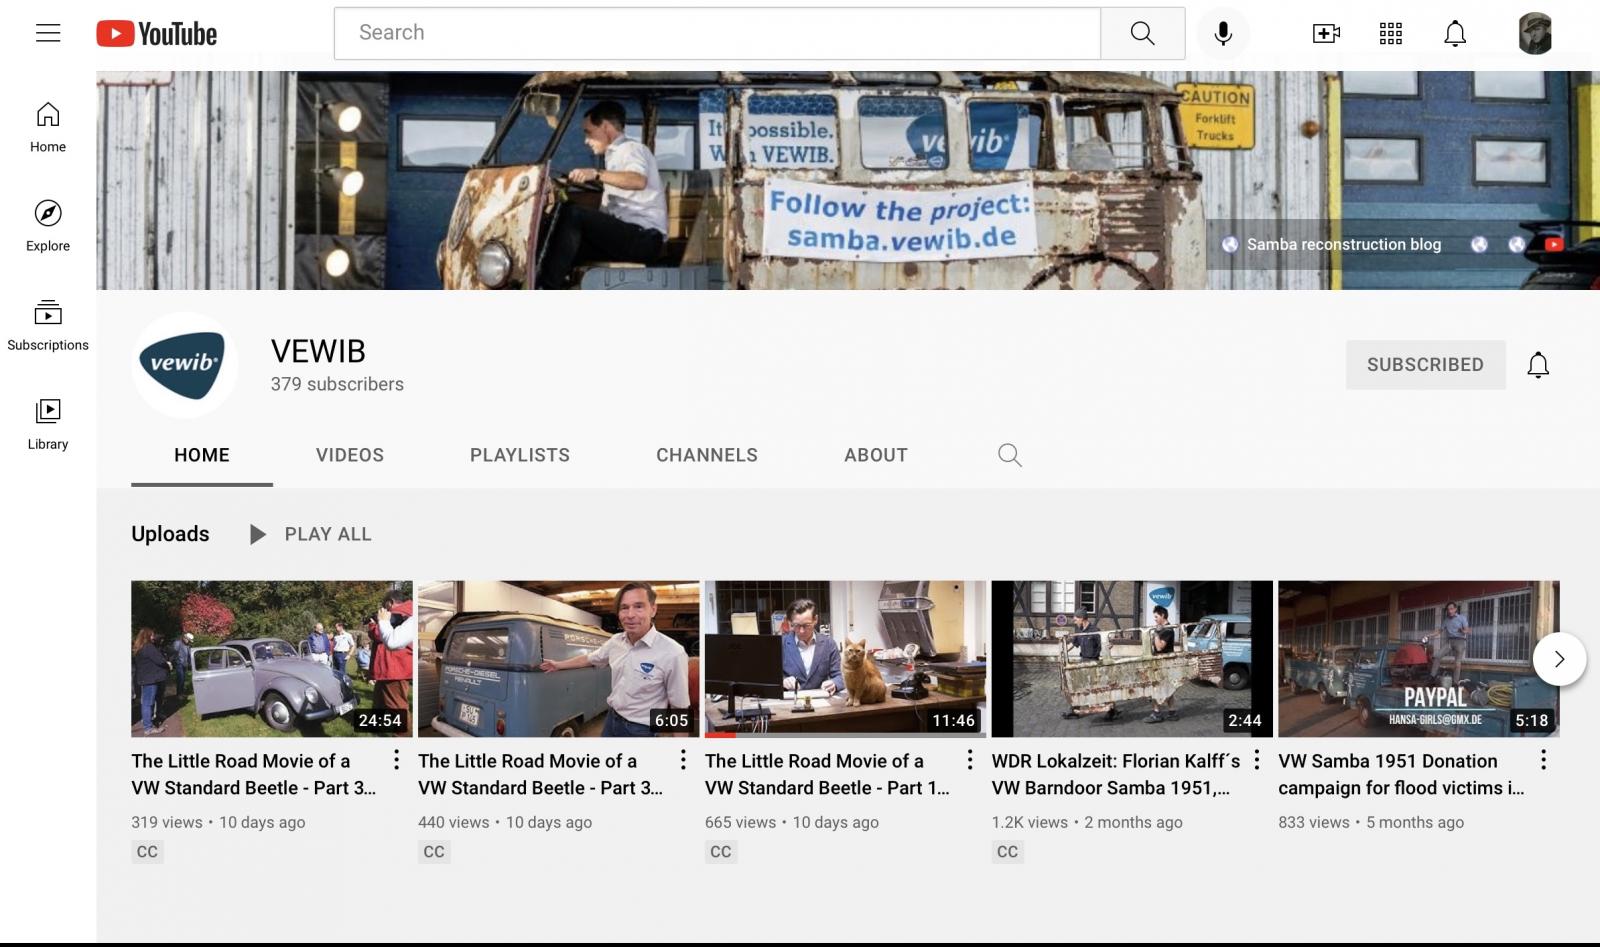Open the 6:05 van video thumbnail

(x=558, y=659)
